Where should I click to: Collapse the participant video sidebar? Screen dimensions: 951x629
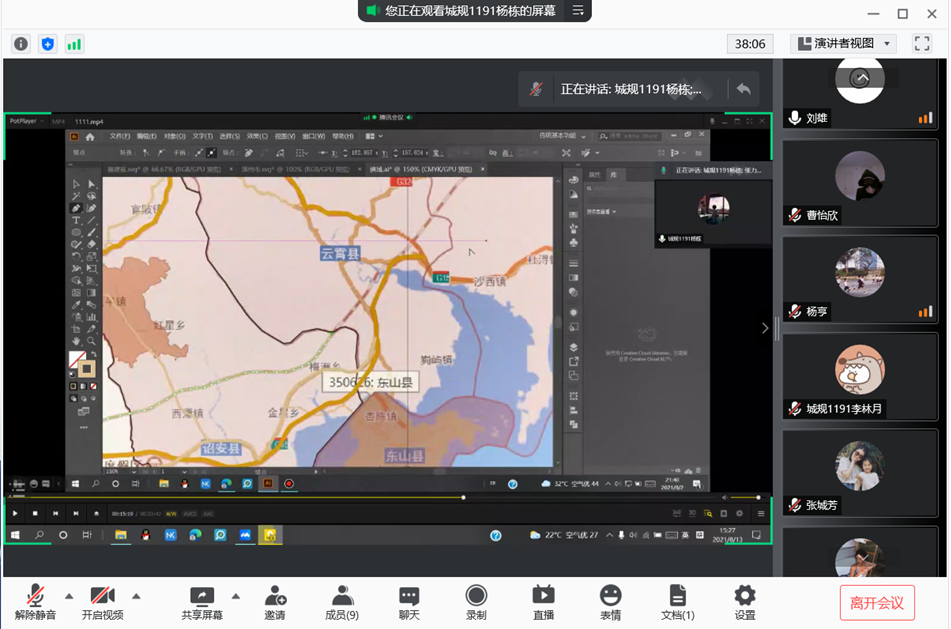765,328
